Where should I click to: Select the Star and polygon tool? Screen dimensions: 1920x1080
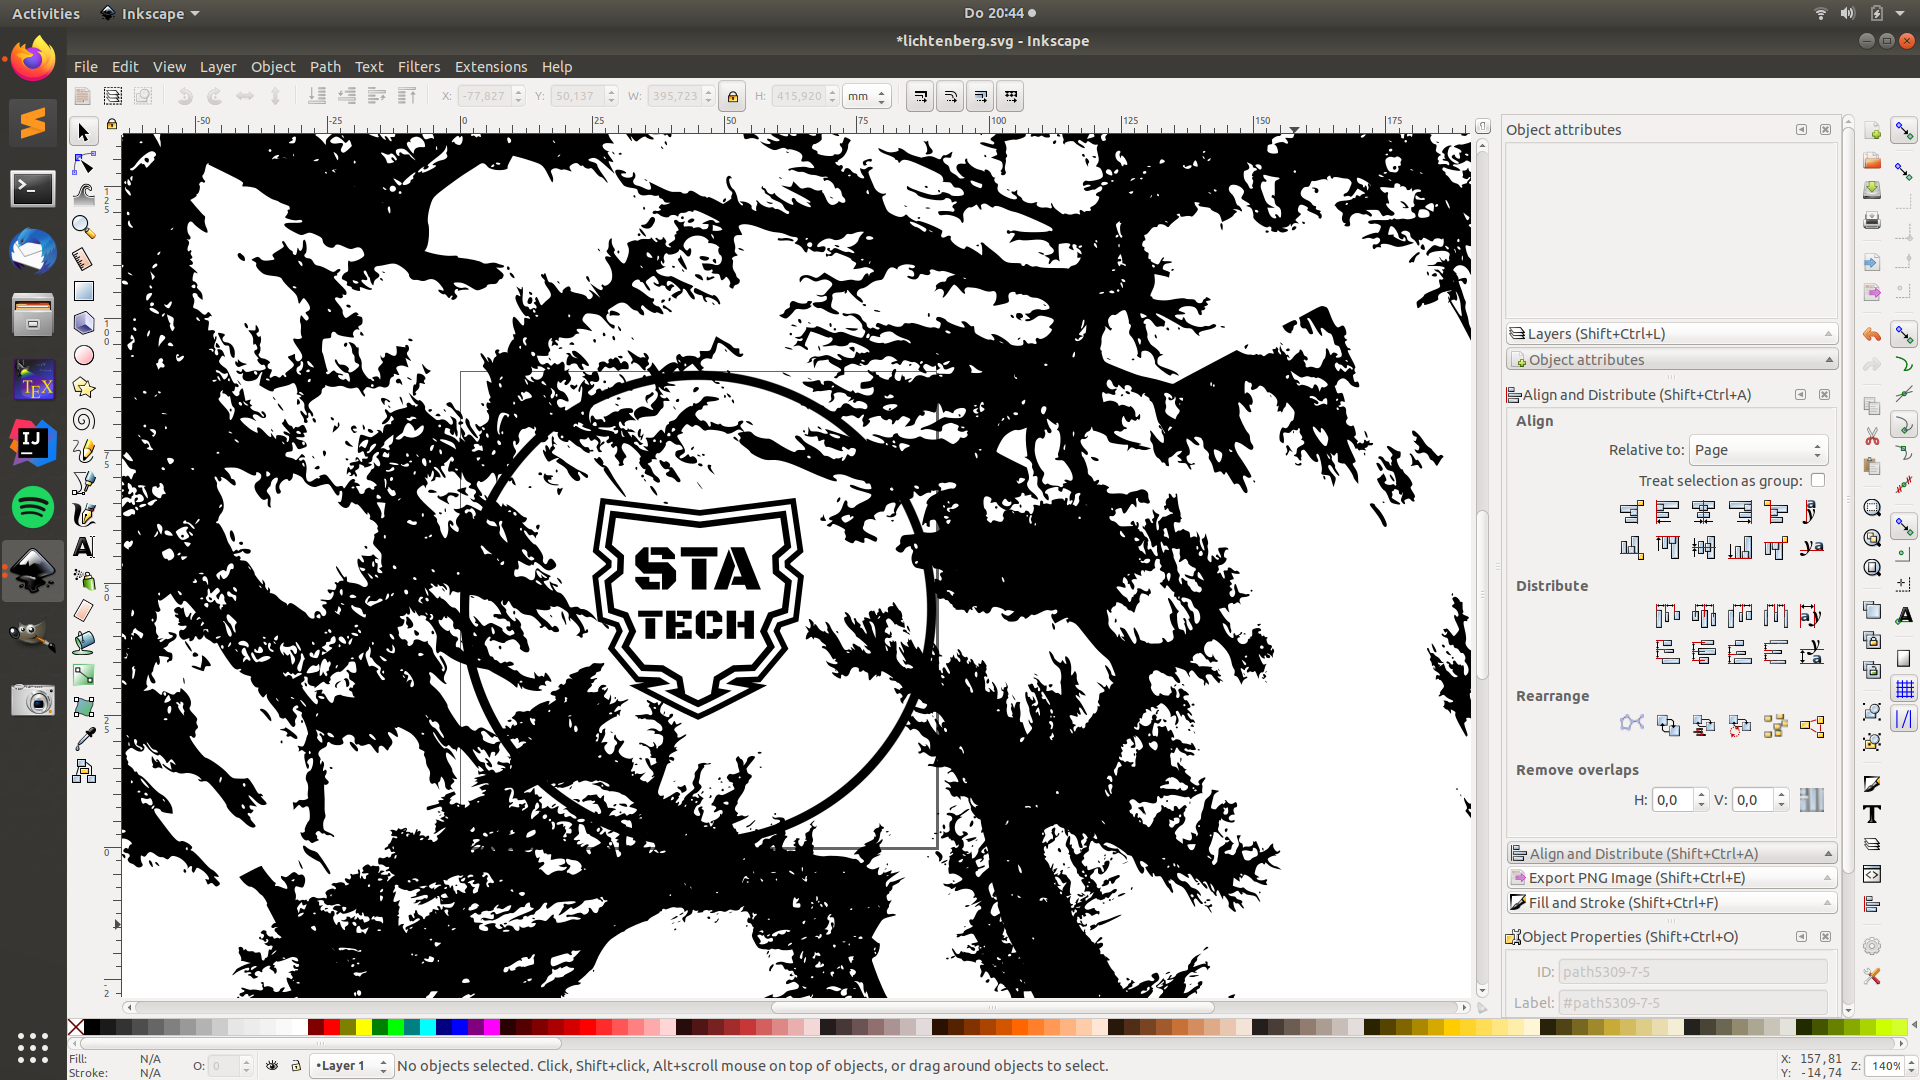click(84, 388)
